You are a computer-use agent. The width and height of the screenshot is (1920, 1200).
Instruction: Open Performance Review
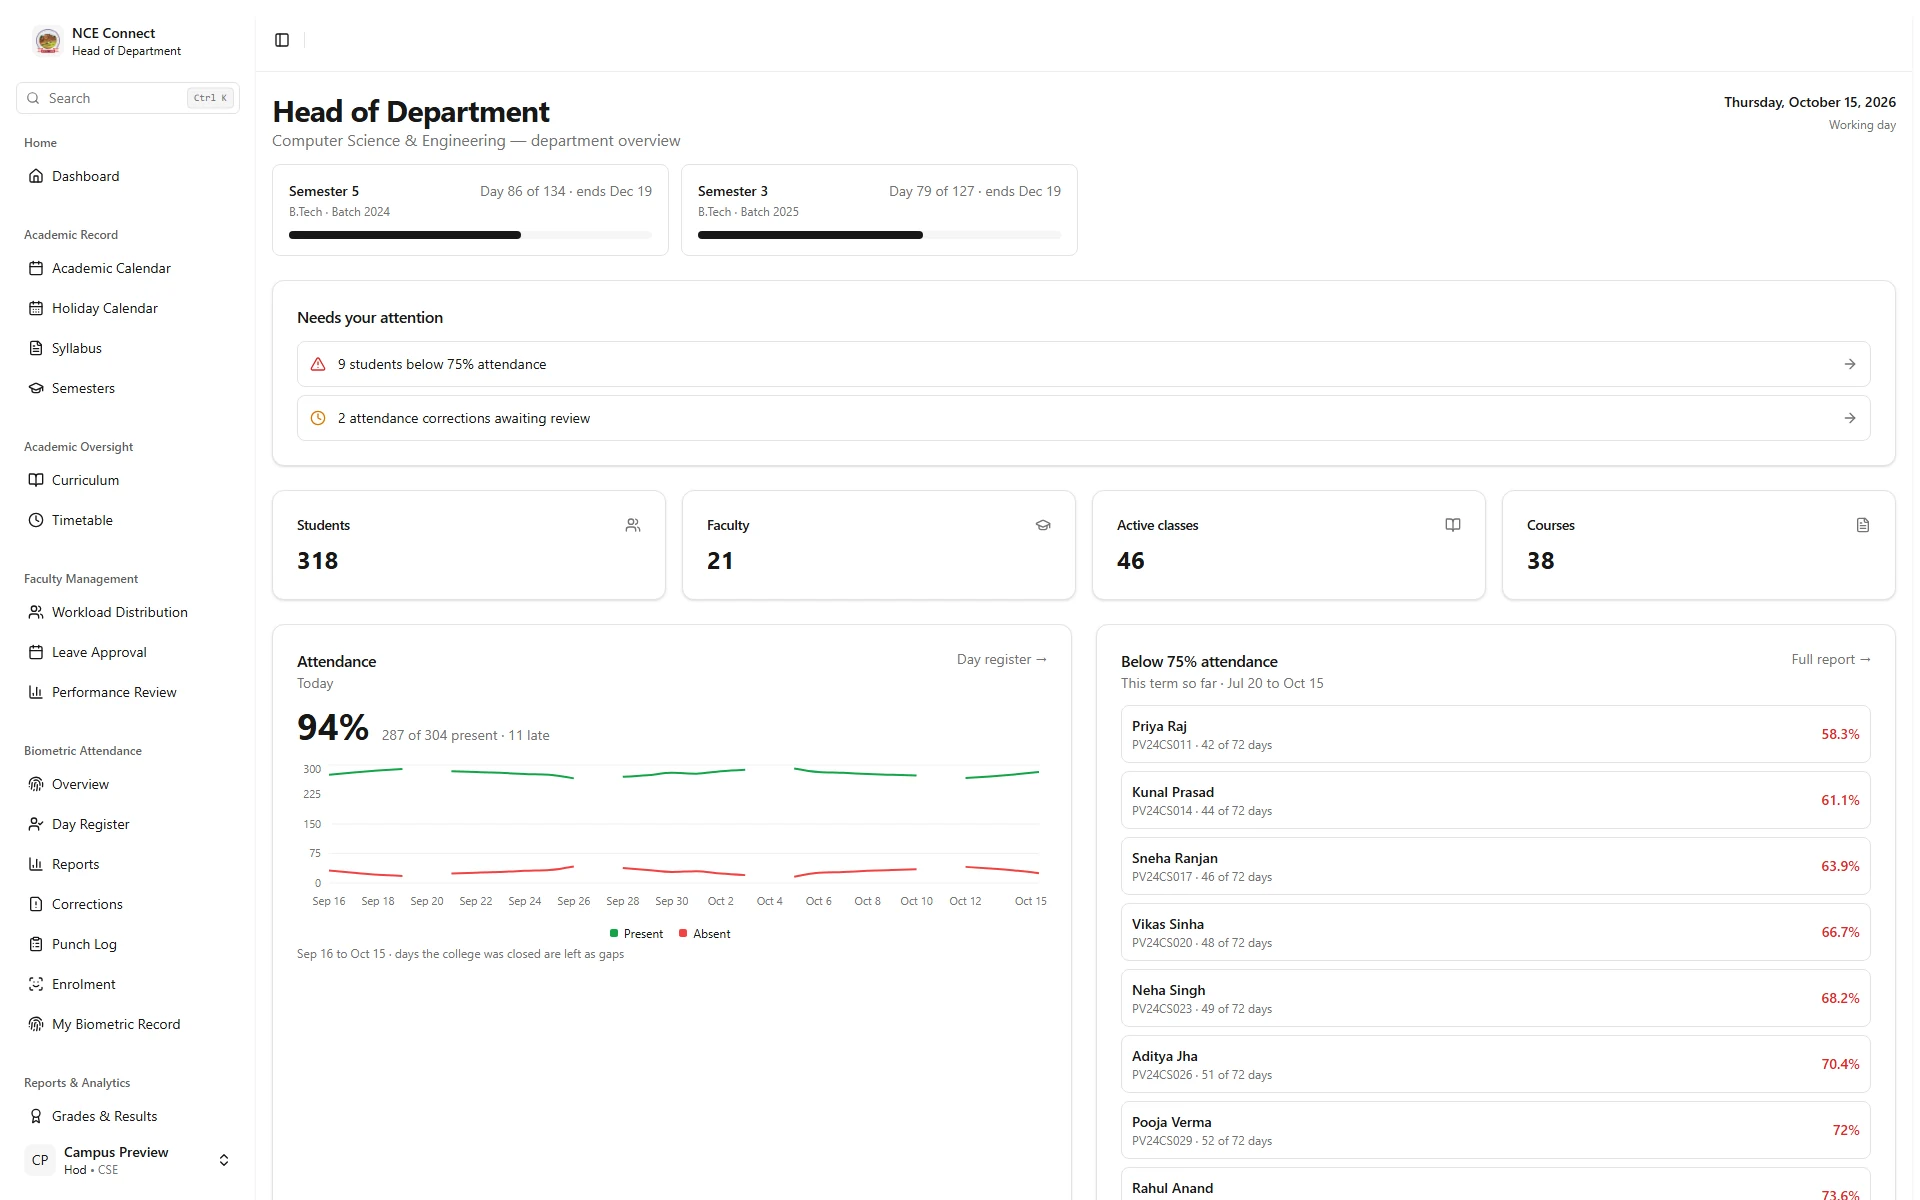[128, 692]
